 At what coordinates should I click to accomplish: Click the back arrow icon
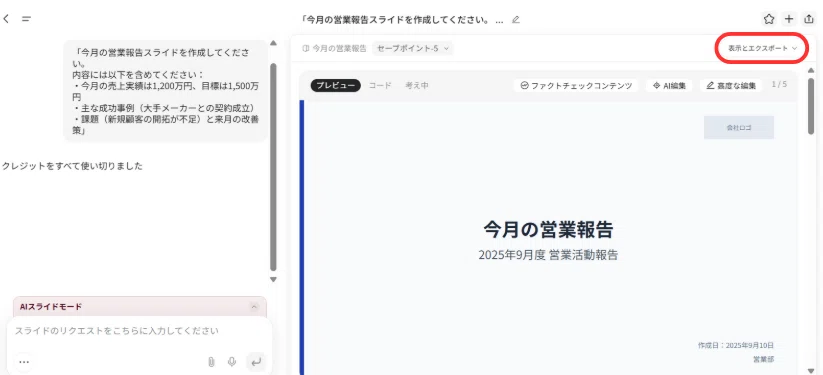(6, 19)
